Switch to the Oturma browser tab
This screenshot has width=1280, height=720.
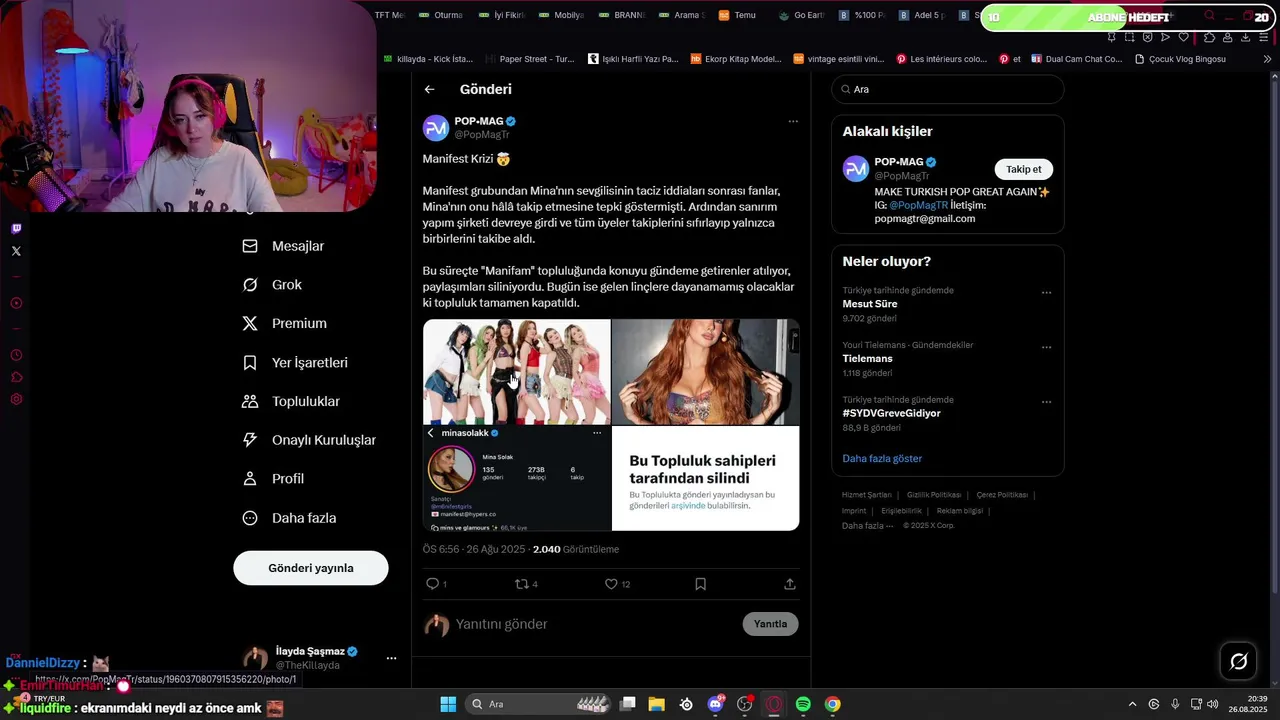(x=441, y=15)
